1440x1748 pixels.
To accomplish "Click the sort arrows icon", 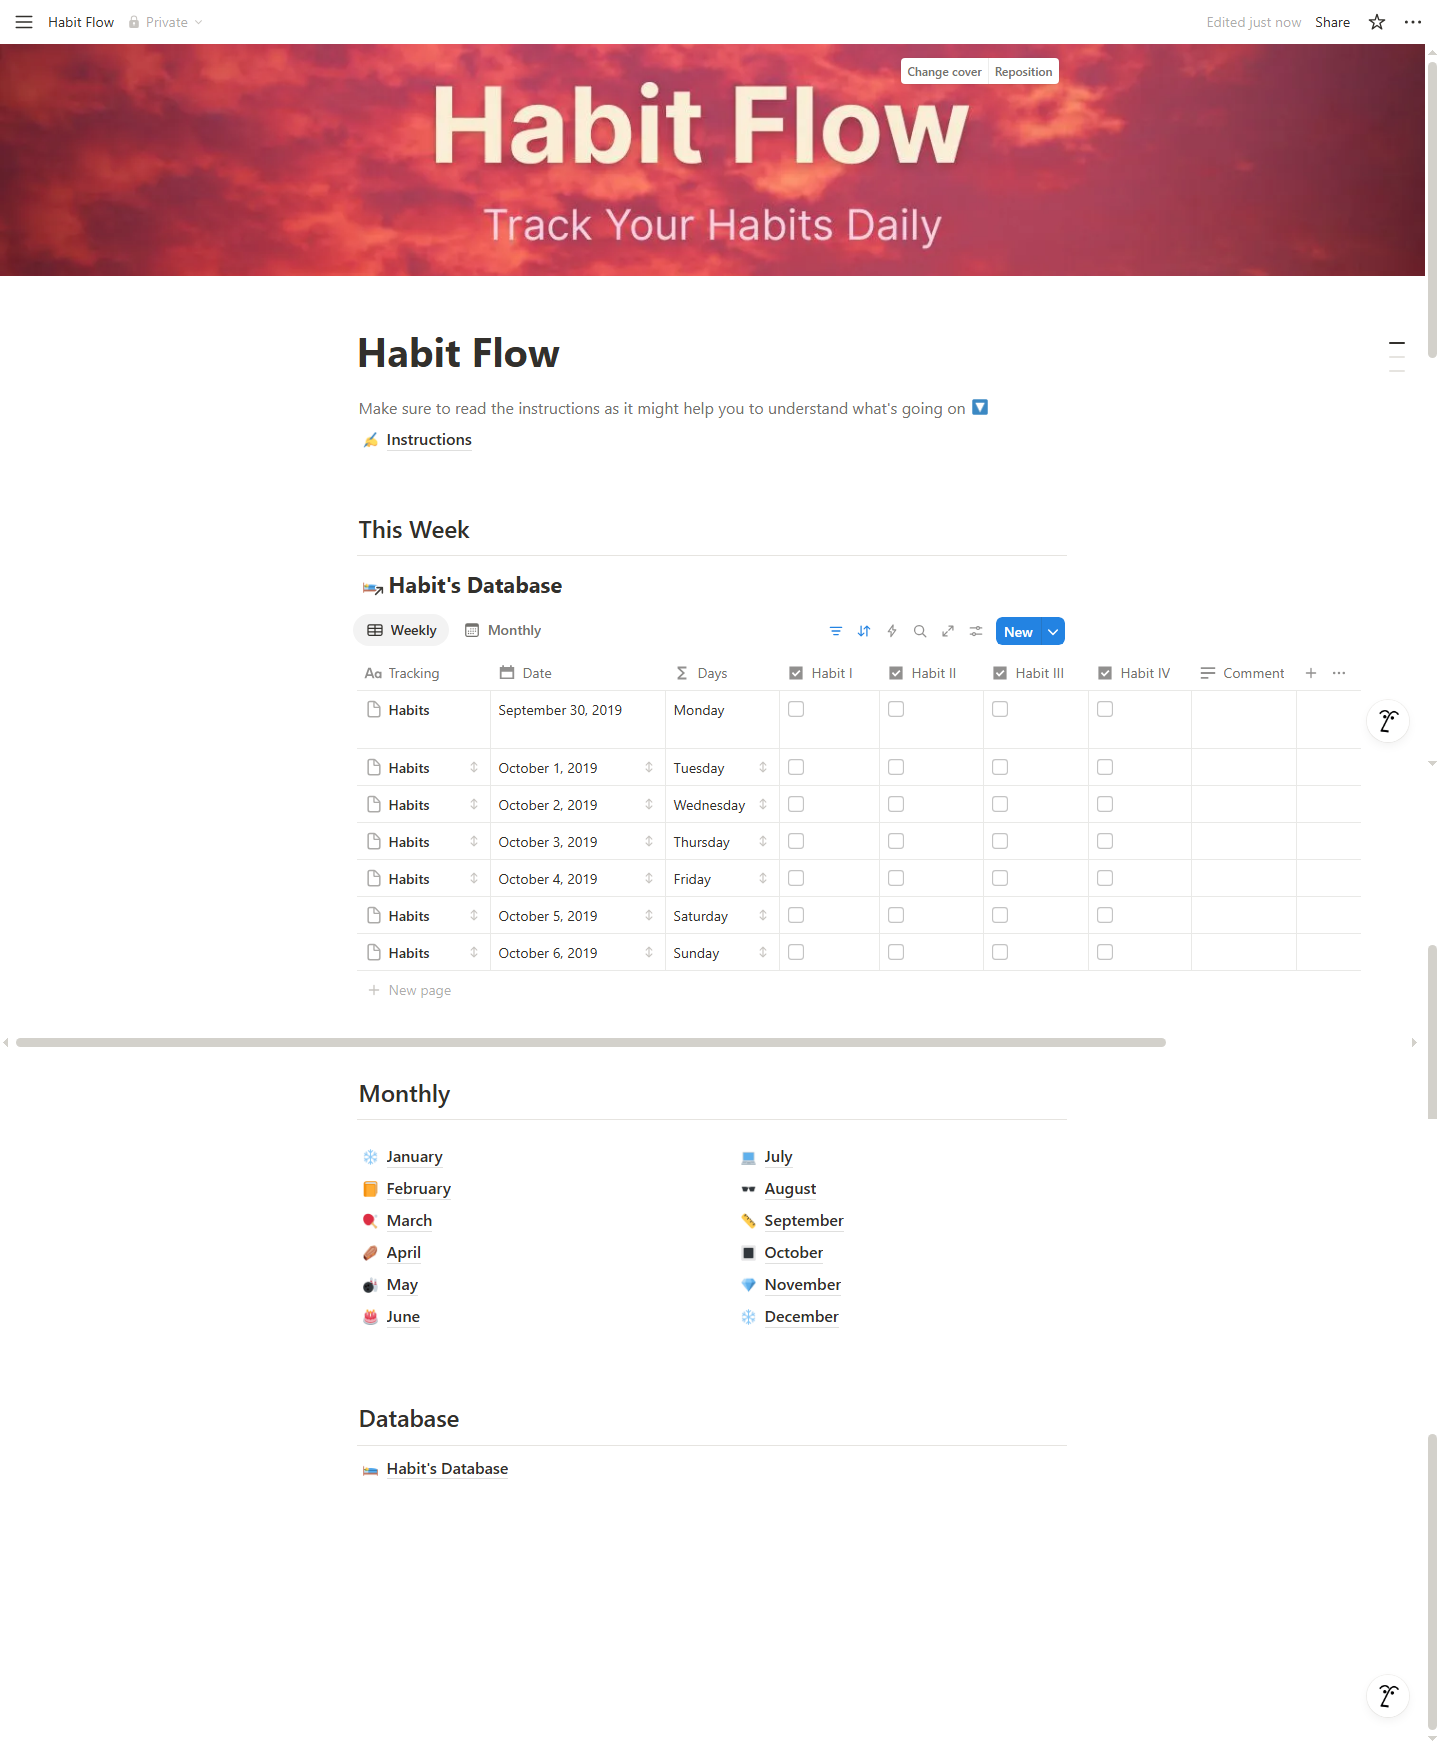I will (864, 631).
